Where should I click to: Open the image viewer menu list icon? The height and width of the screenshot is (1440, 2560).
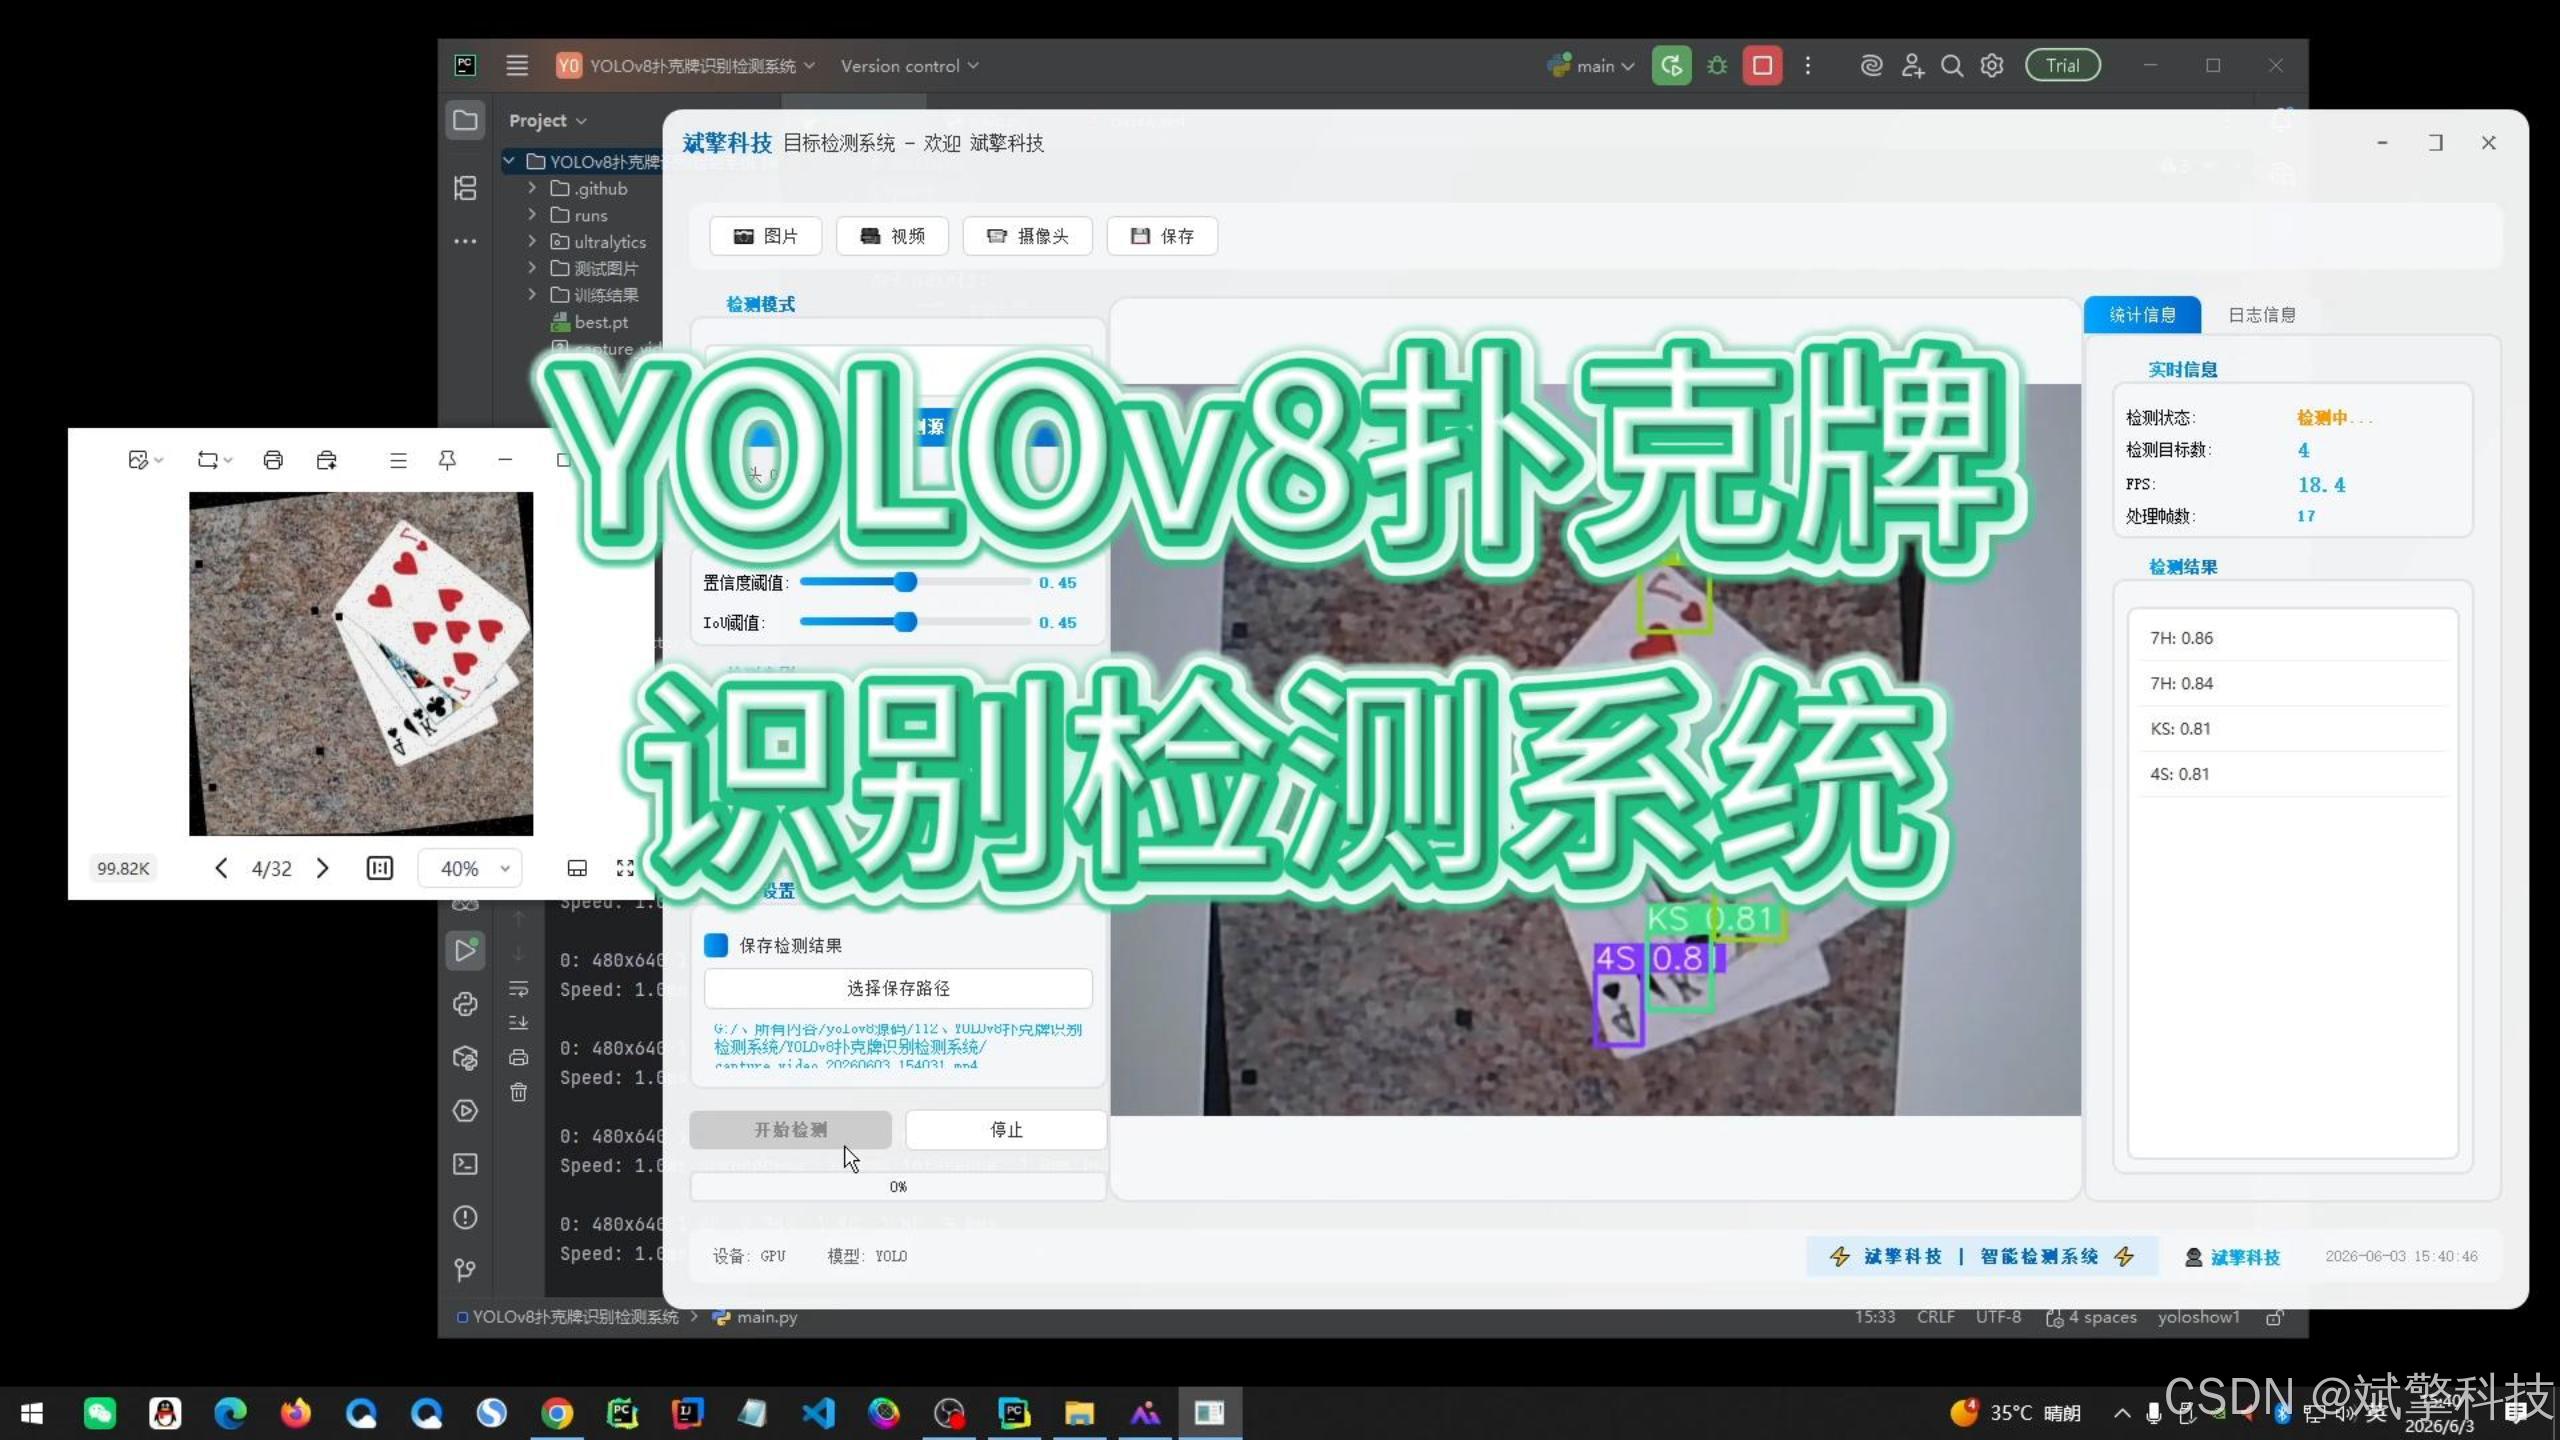point(398,460)
